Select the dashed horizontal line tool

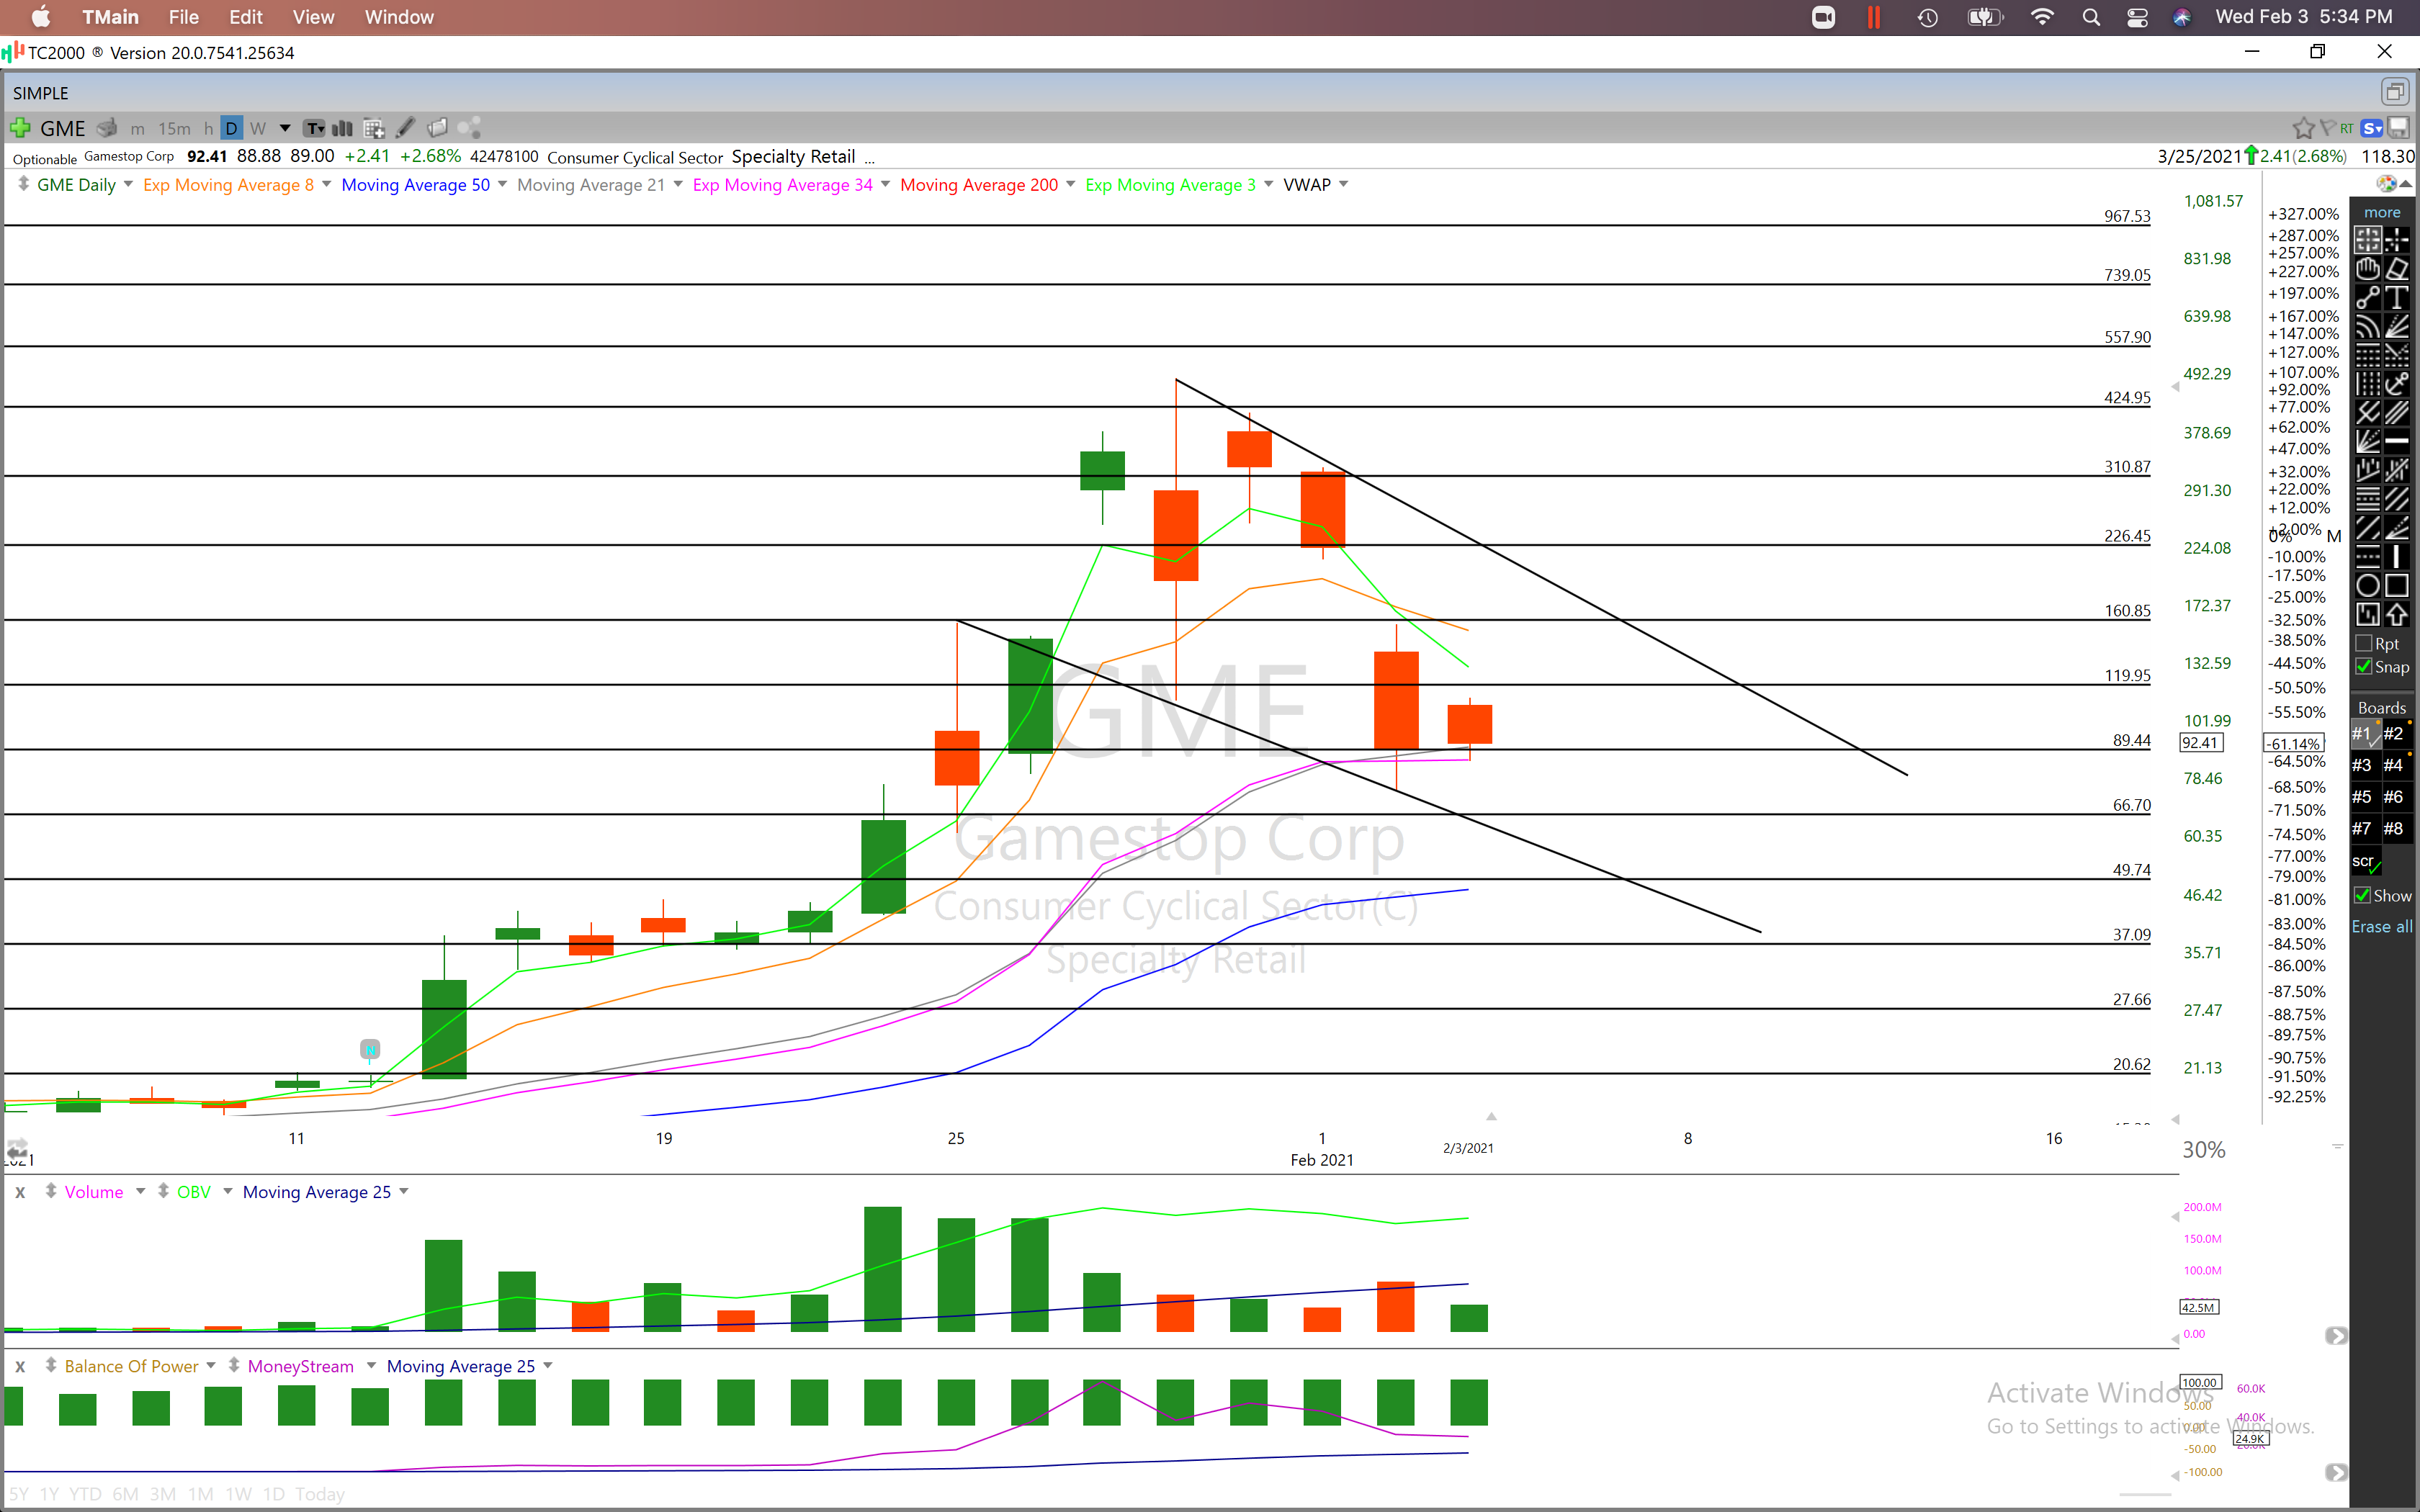(x=2367, y=557)
